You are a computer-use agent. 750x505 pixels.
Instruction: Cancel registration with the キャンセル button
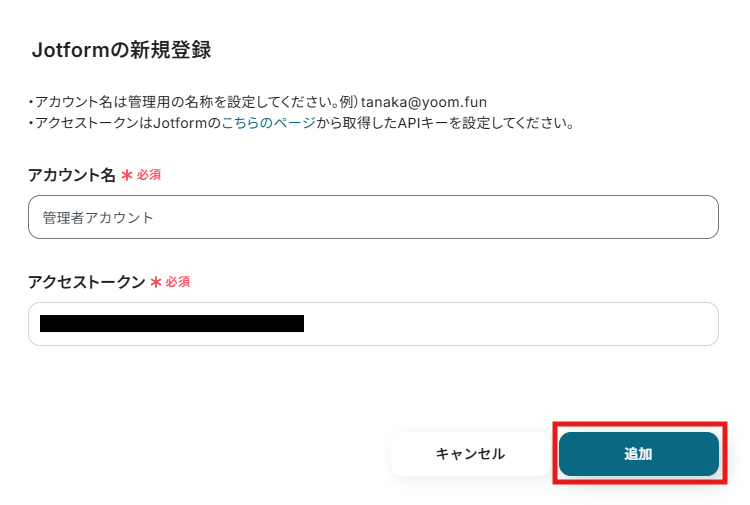click(x=470, y=454)
